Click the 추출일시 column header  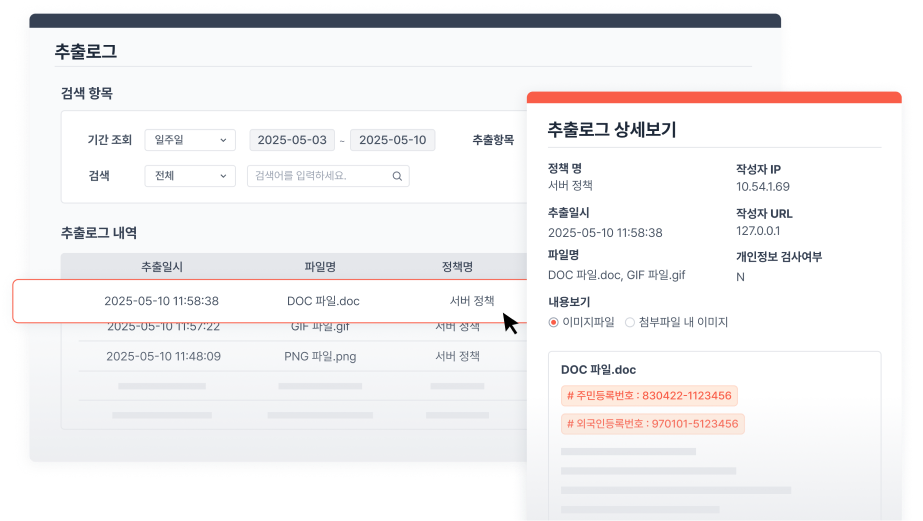pos(162,267)
